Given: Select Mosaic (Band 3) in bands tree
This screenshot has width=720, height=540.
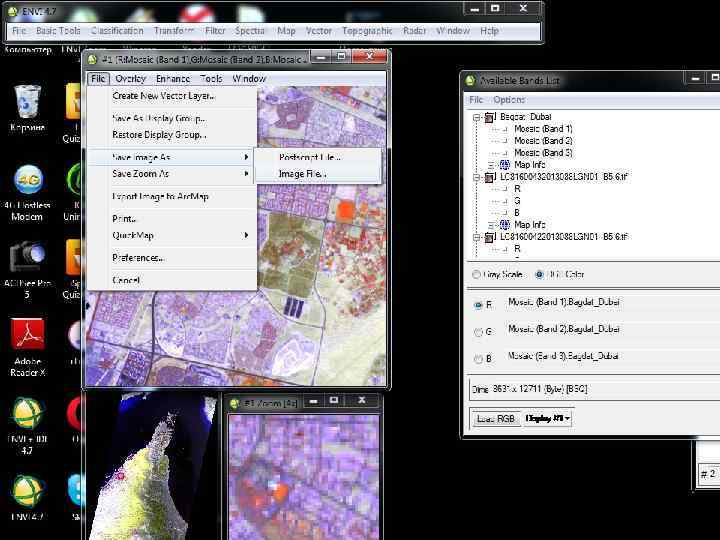Looking at the screenshot, I should click(543, 153).
